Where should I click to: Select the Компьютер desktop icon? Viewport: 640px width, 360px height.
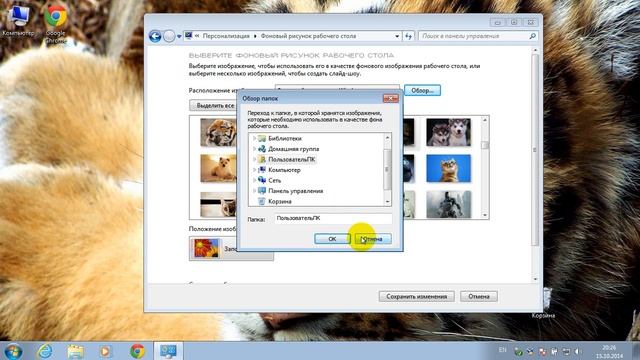[18, 21]
